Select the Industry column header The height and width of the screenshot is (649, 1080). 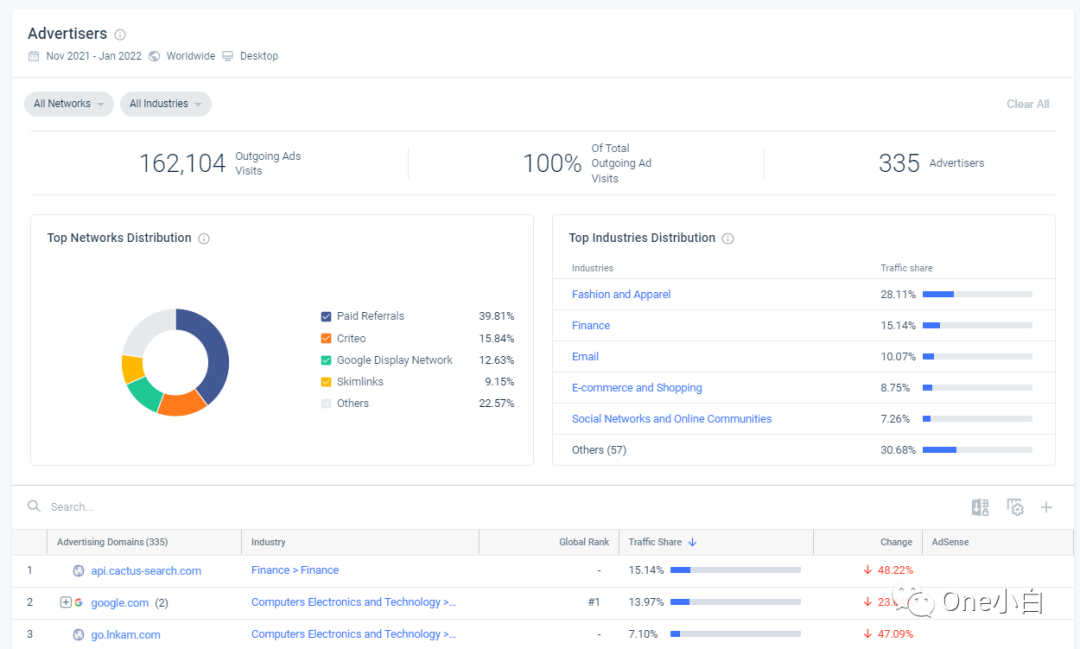pyautogui.click(x=267, y=541)
